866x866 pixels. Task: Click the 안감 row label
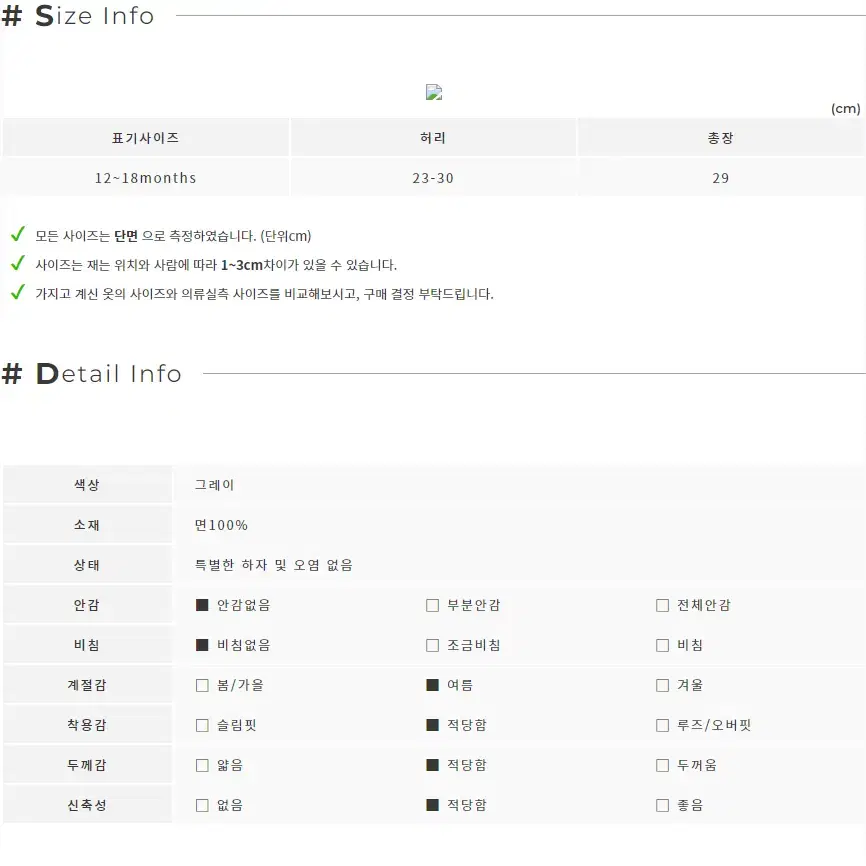[87, 605]
